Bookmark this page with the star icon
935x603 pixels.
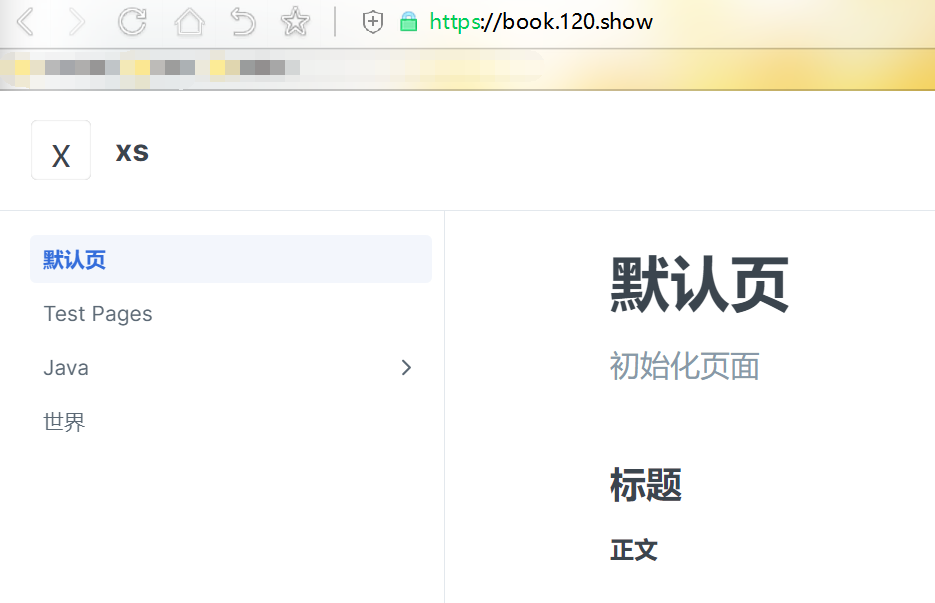[x=295, y=21]
